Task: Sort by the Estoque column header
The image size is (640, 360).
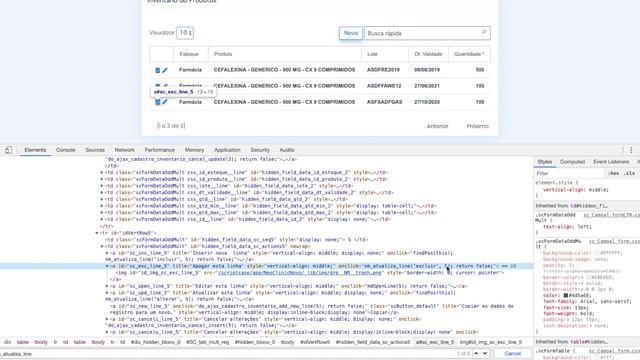Action: (189, 54)
